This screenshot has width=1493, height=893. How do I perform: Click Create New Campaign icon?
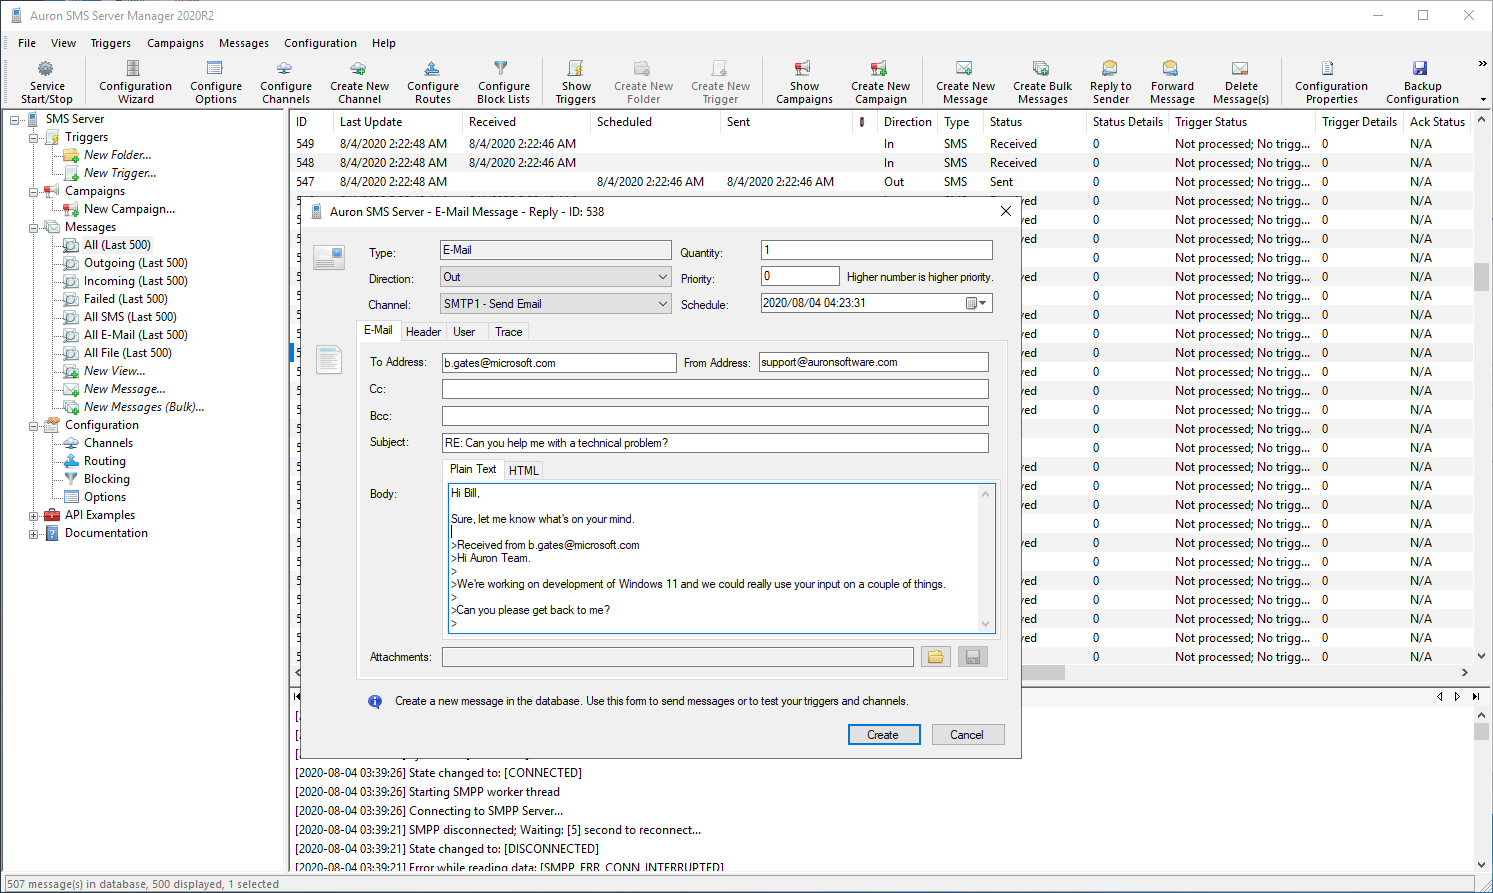[879, 69]
